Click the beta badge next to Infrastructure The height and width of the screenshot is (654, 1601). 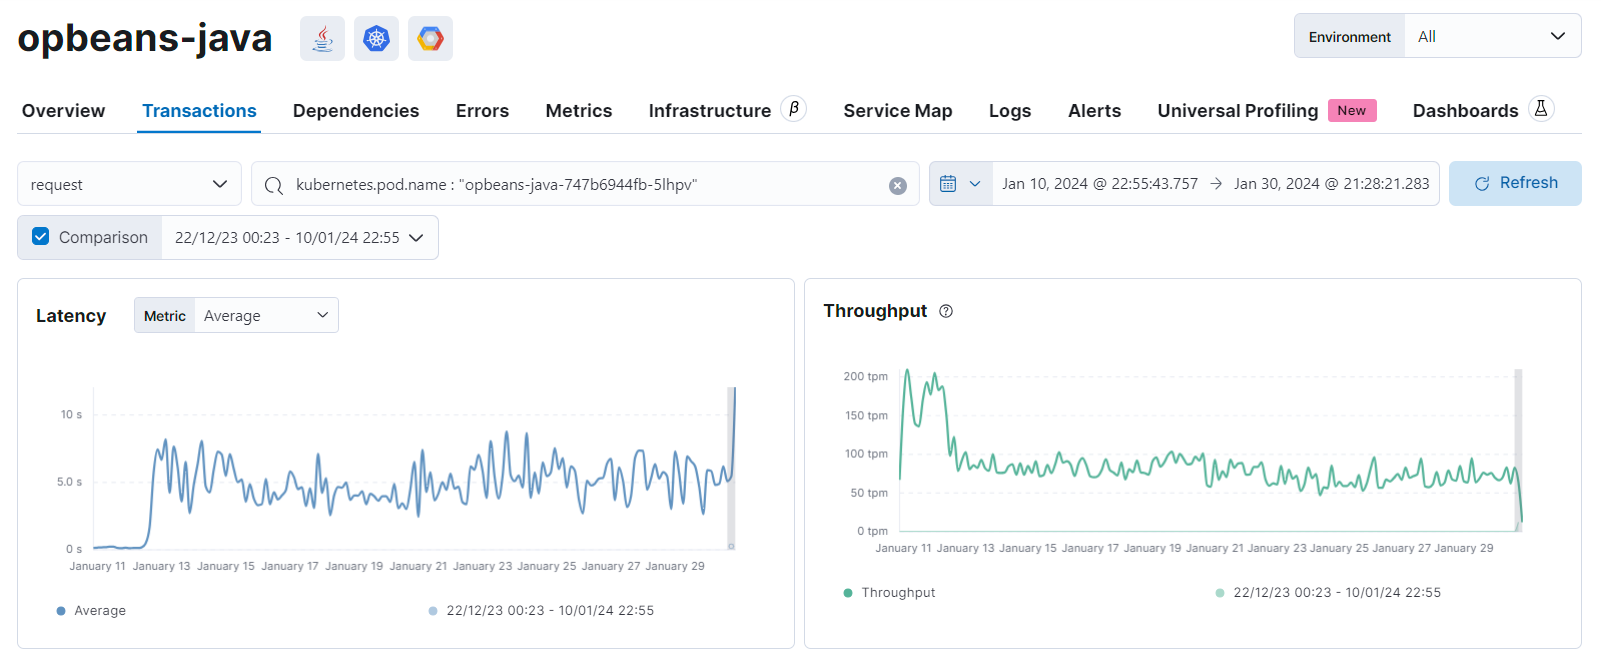794,109
